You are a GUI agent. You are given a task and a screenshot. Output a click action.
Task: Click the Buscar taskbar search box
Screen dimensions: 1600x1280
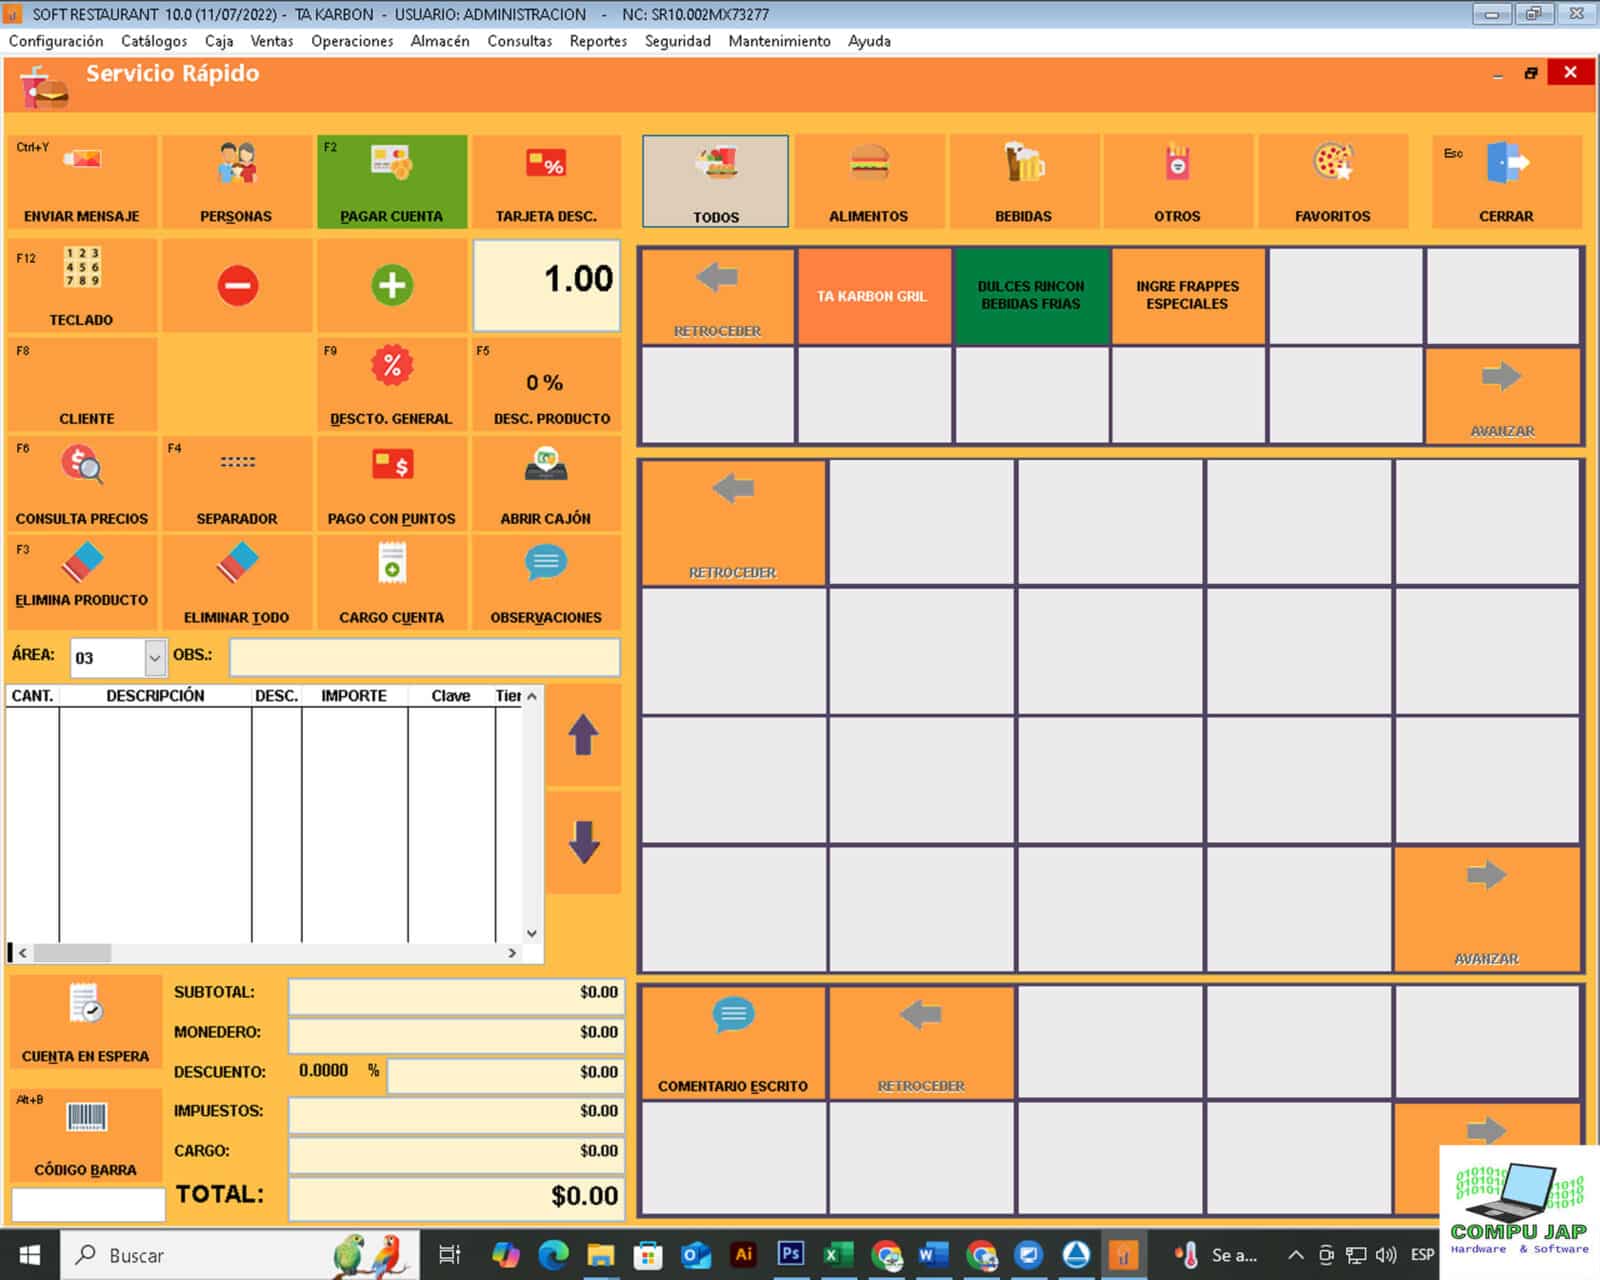(x=240, y=1255)
